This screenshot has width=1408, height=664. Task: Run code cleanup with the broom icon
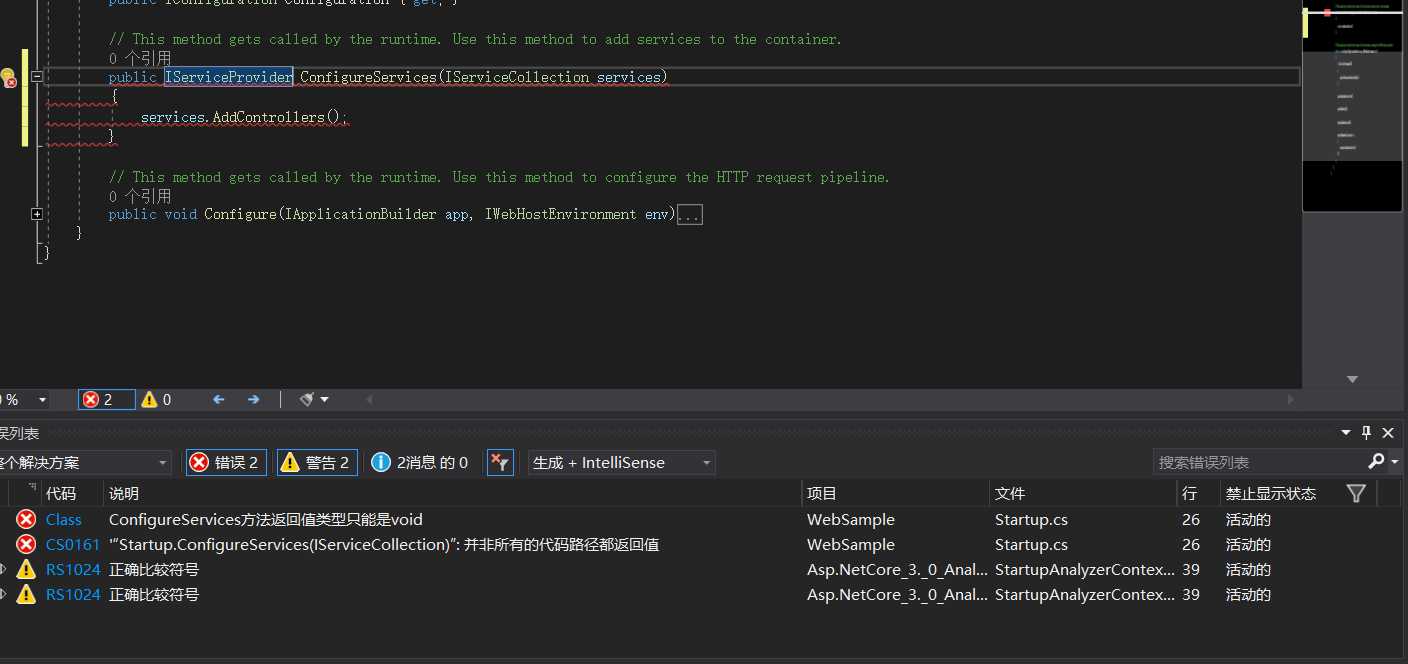307,399
